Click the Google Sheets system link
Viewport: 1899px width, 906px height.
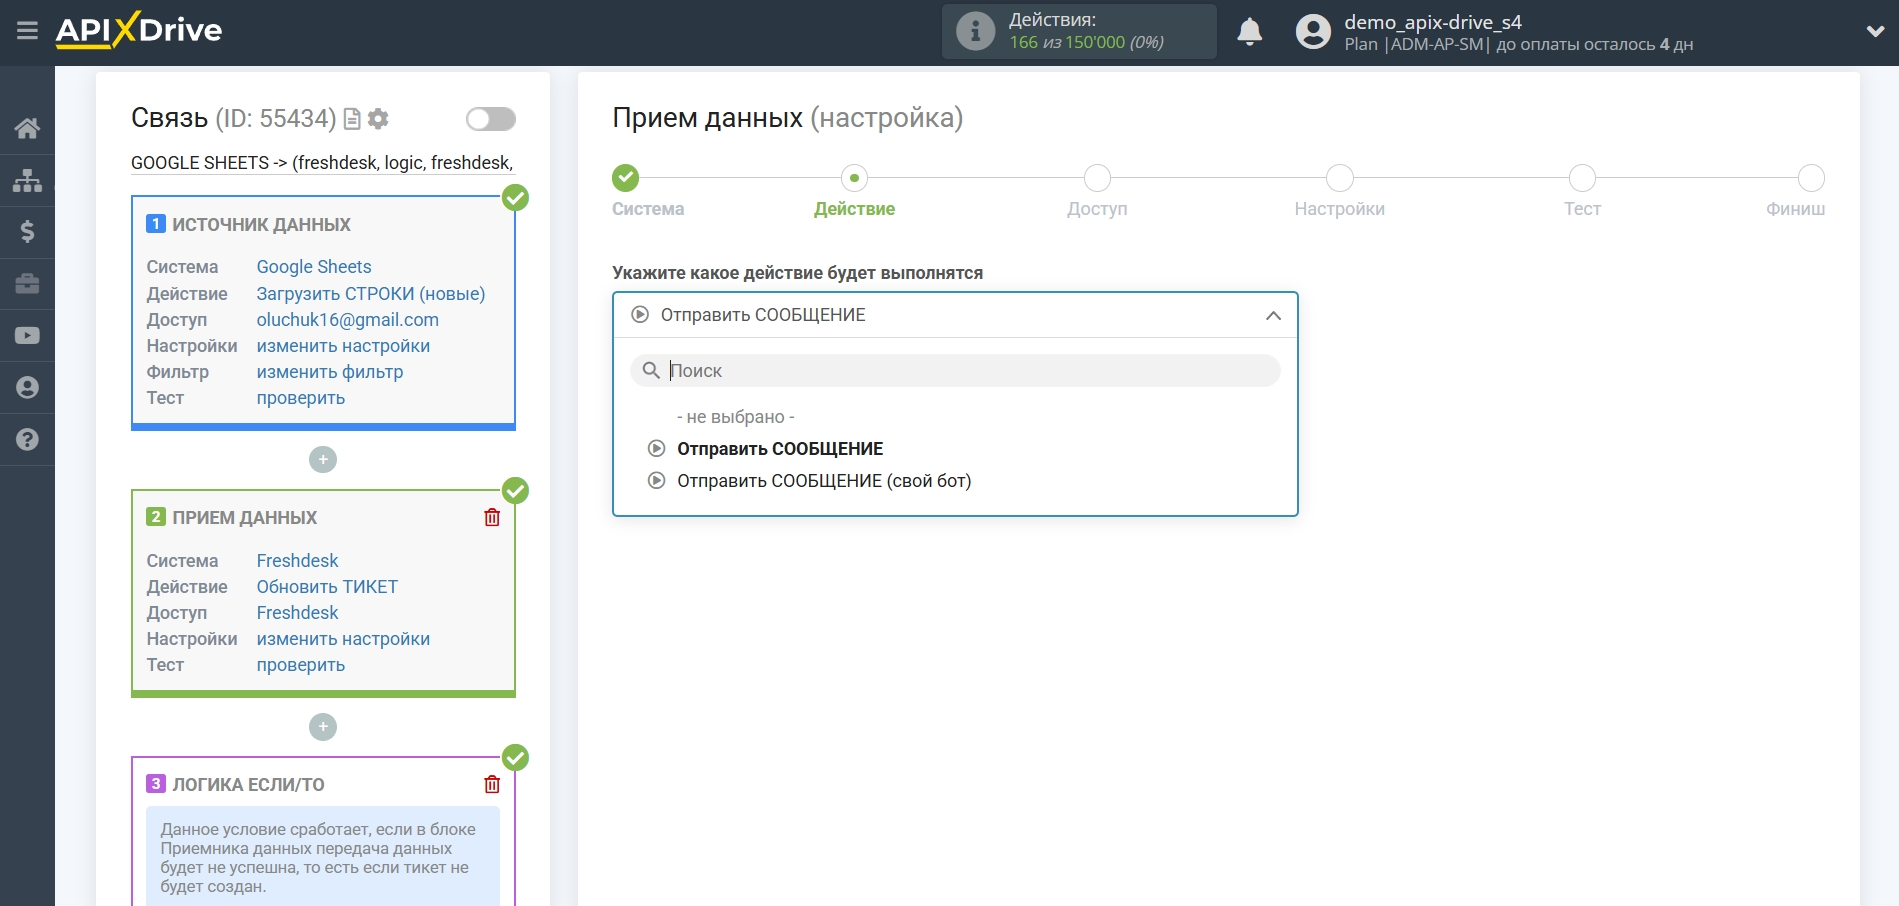[314, 267]
